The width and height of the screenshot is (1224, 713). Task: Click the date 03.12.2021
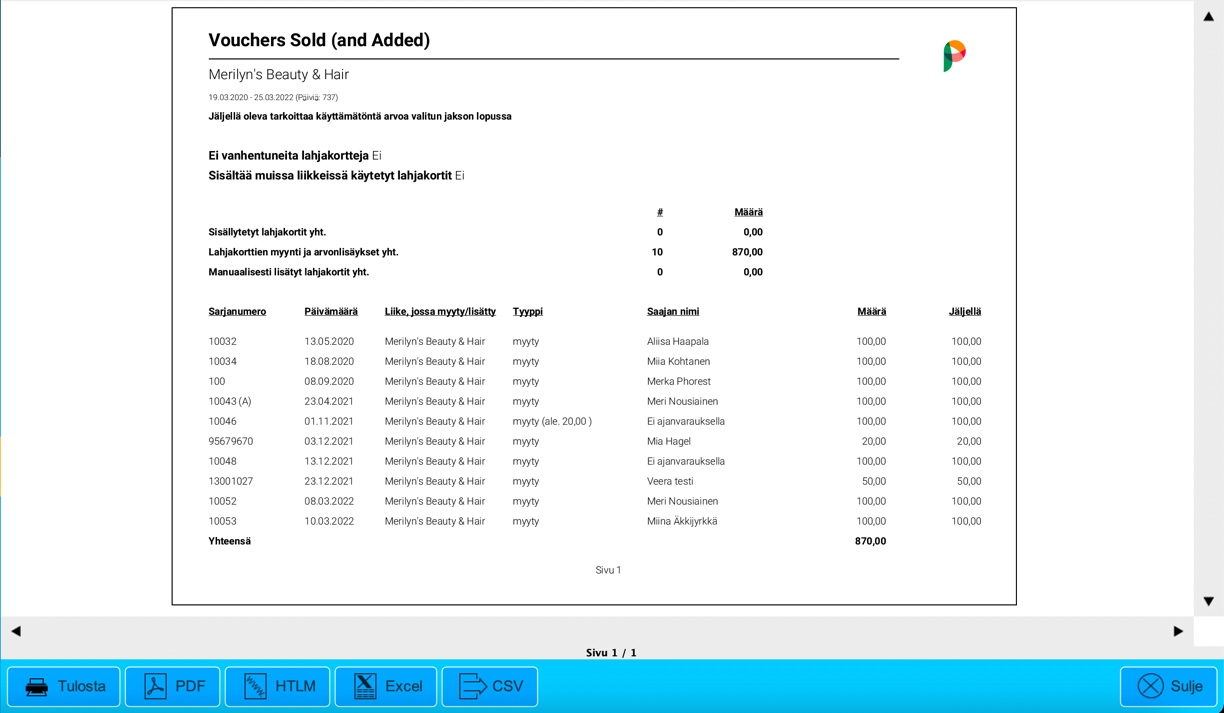[329, 442]
